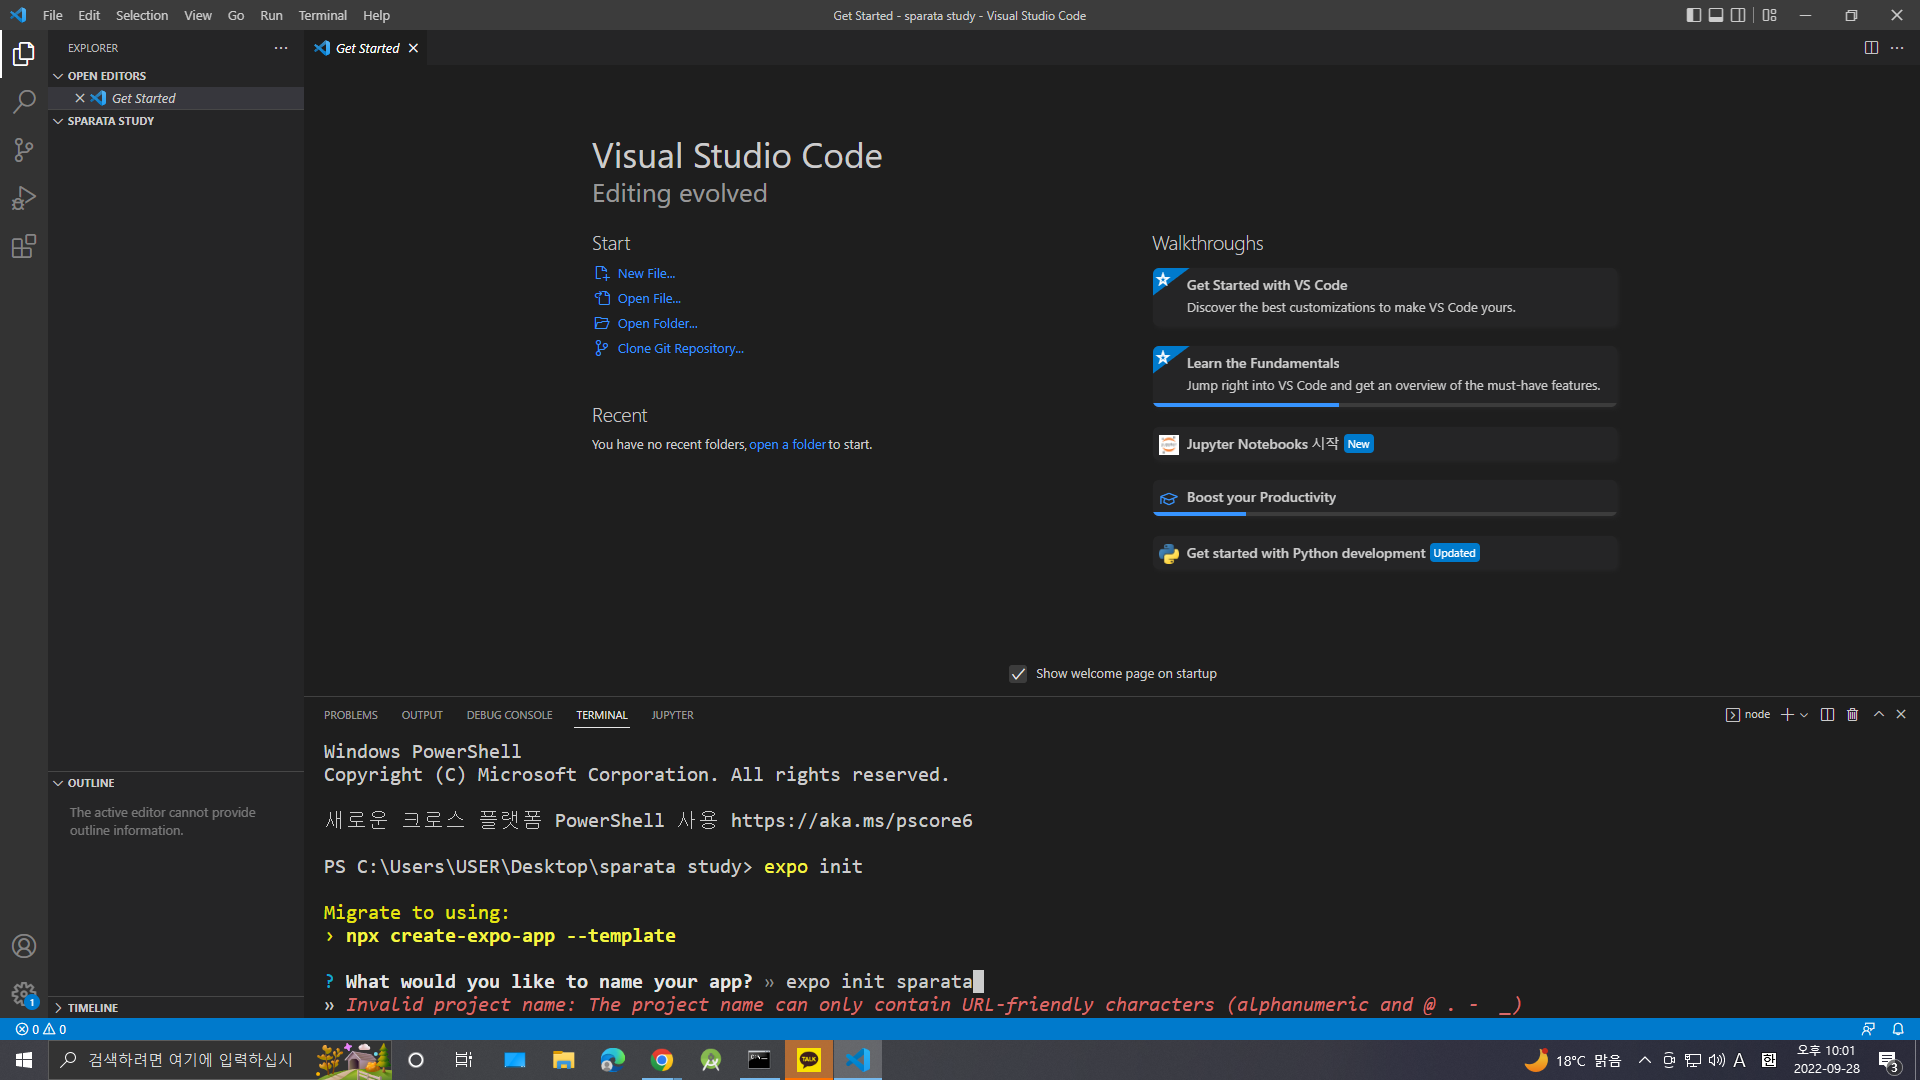Click Clone Git Repository... link
The width and height of the screenshot is (1920, 1080).
[681, 348]
